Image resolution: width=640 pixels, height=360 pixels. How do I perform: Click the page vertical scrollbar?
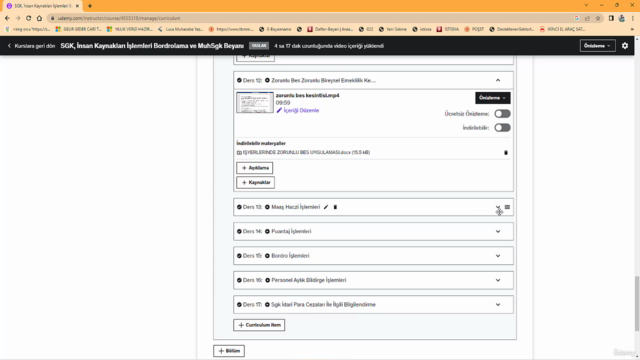[637, 303]
